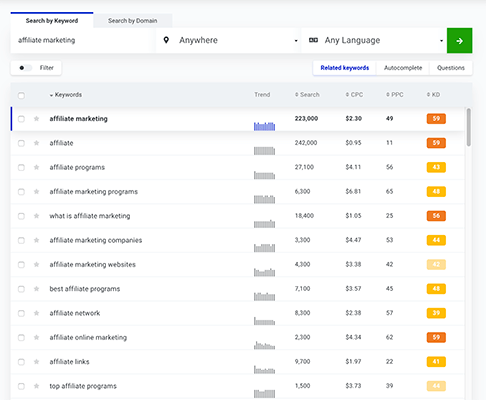Screen dimensions: 486x400
Task: Click the results table vertical scrollbar
Action: [x=469, y=127]
